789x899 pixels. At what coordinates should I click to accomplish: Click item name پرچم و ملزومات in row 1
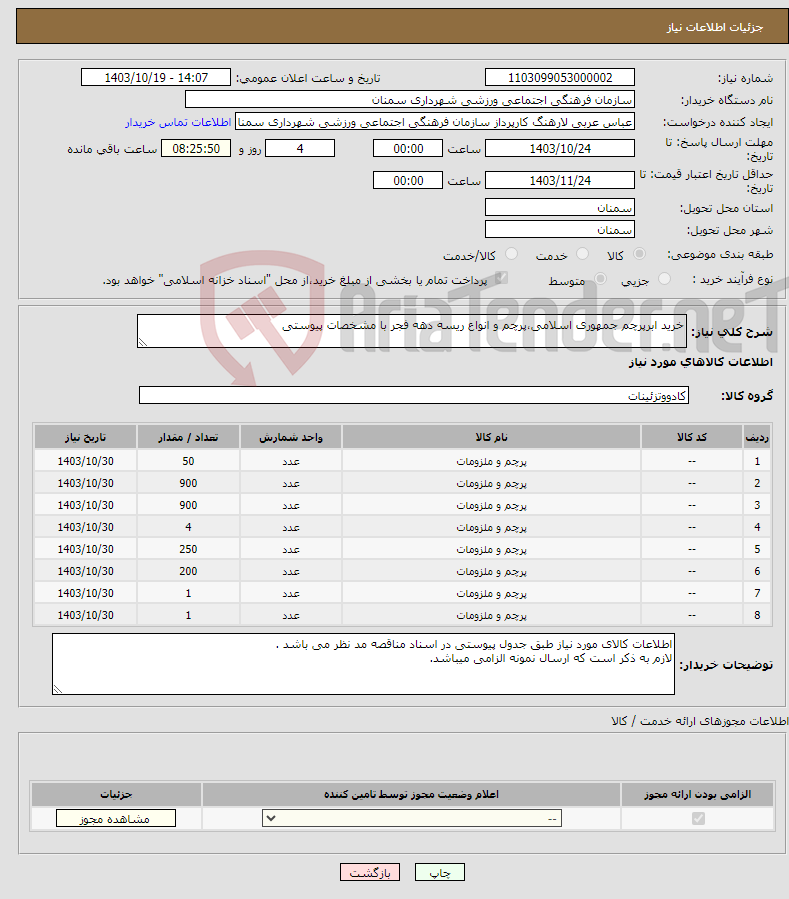[x=491, y=461]
